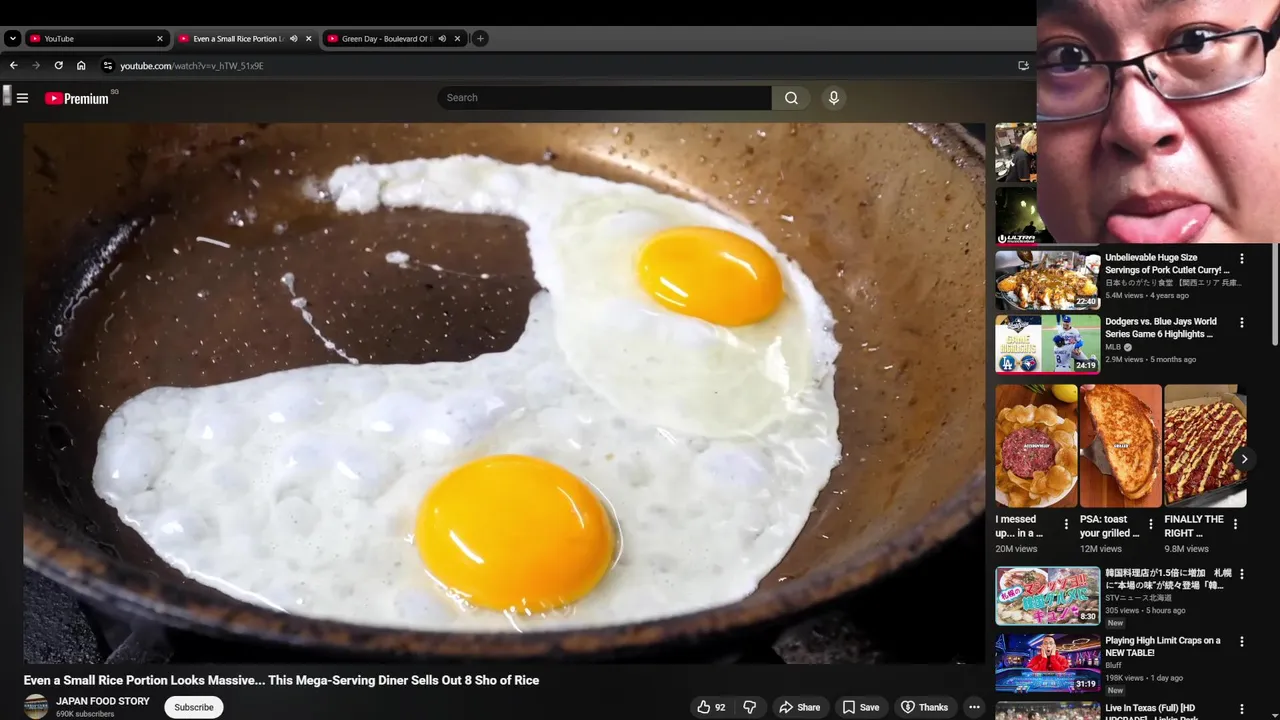This screenshot has width=1280, height=720.
Task: Share the video
Action: coord(799,707)
